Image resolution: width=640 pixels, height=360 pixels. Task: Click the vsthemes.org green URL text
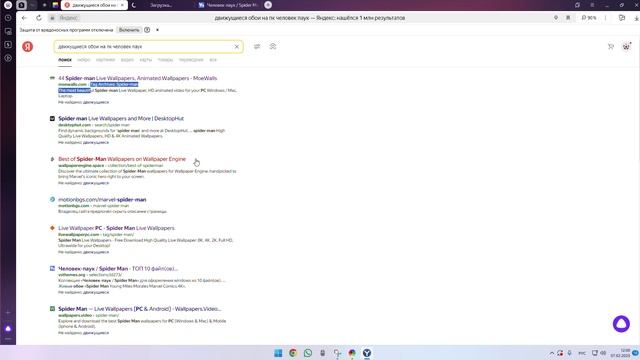(72, 275)
